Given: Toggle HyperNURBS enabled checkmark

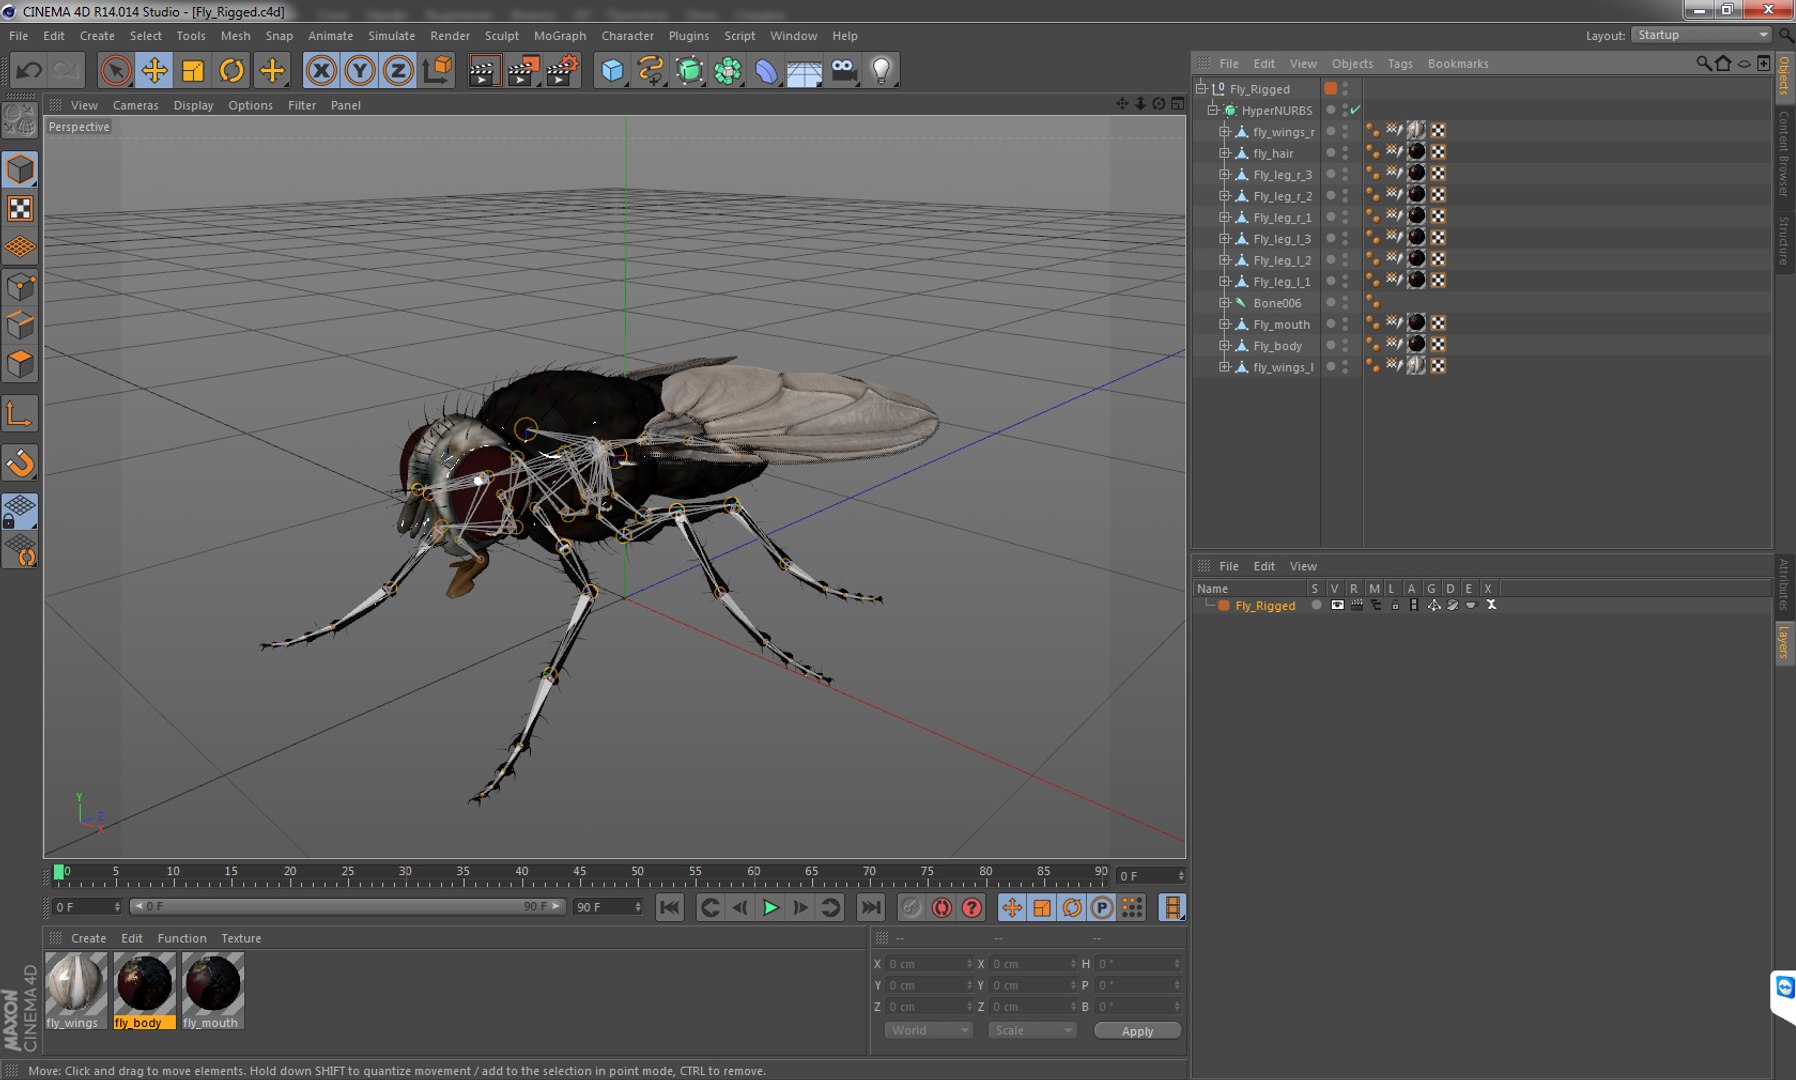Looking at the screenshot, I should coord(1356,110).
